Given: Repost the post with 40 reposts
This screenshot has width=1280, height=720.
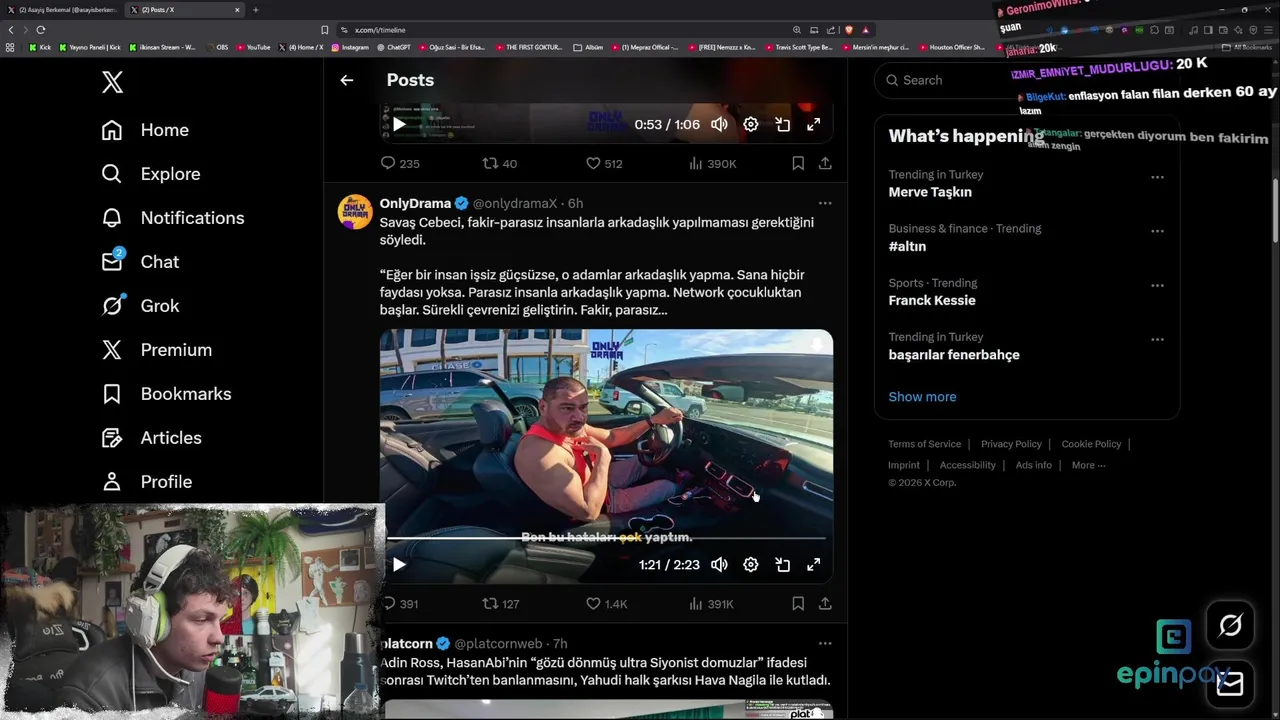Looking at the screenshot, I should click(499, 163).
